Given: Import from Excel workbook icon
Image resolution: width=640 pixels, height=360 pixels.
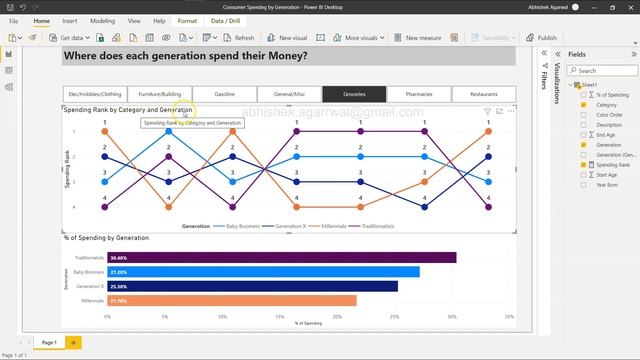Looking at the screenshot, I should (100, 38).
